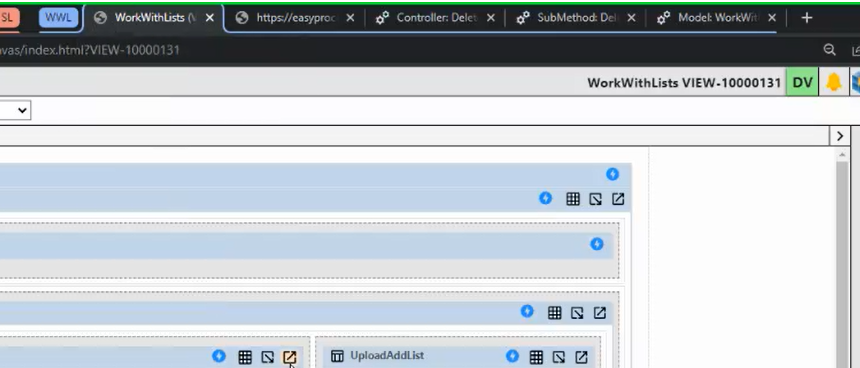Click browser zoom magnifier icon in address bar
Viewport: 860px width, 368px height.
pyautogui.click(x=830, y=50)
